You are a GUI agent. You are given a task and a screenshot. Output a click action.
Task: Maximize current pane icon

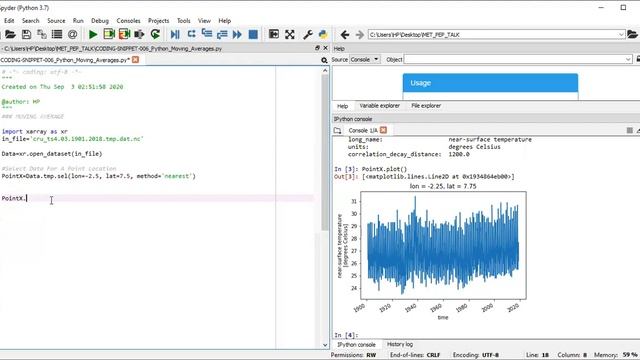tap(274, 34)
